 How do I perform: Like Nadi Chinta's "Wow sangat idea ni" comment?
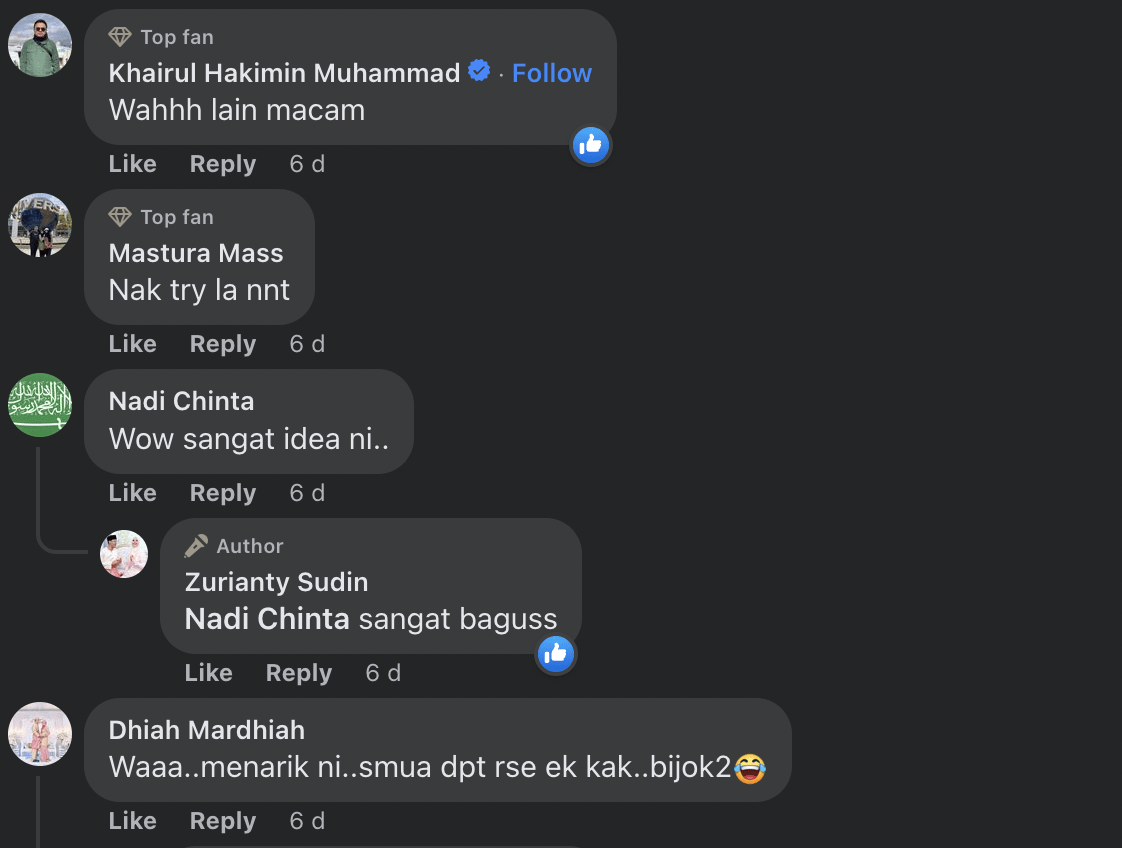click(x=132, y=493)
